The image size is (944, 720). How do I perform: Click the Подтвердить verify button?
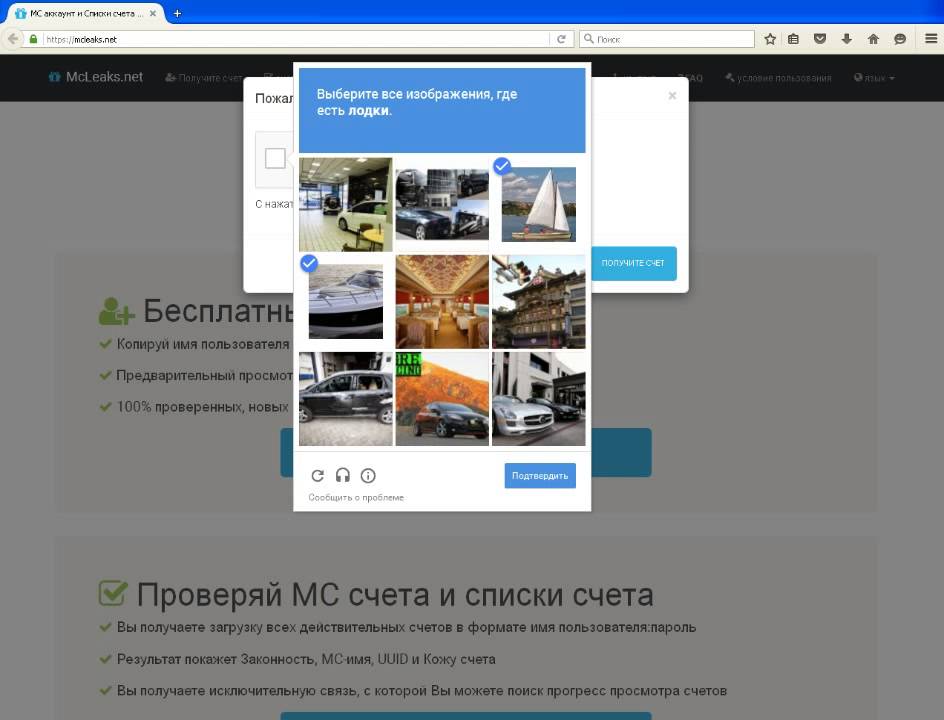540,476
